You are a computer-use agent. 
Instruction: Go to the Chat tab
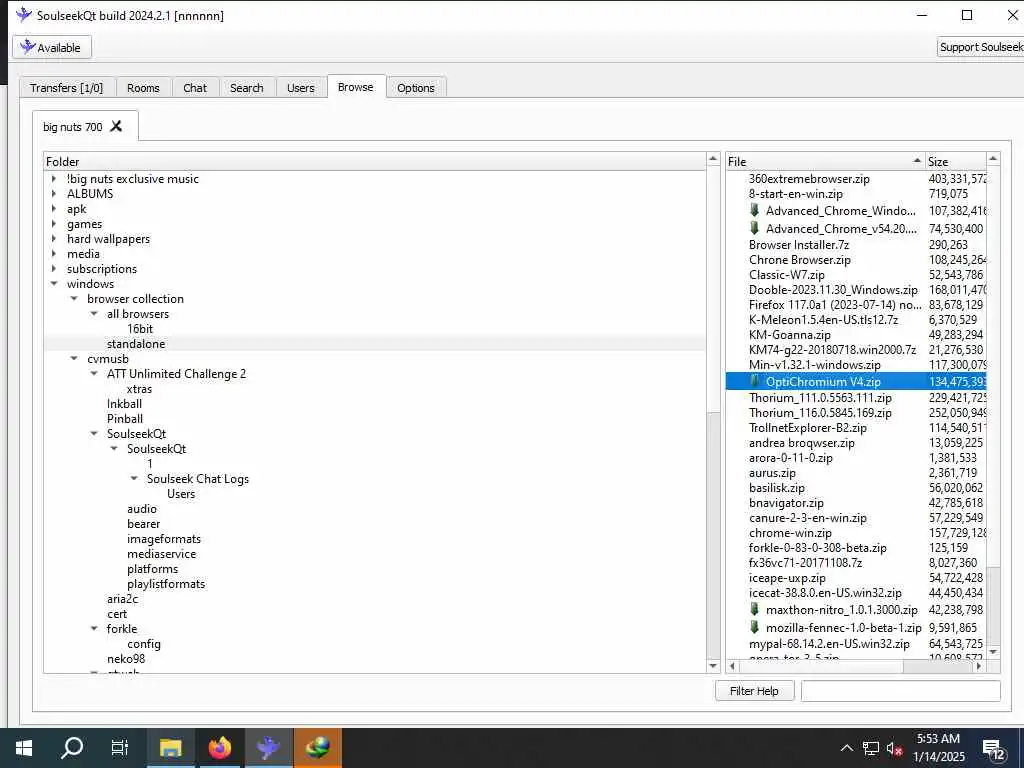pos(195,88)
